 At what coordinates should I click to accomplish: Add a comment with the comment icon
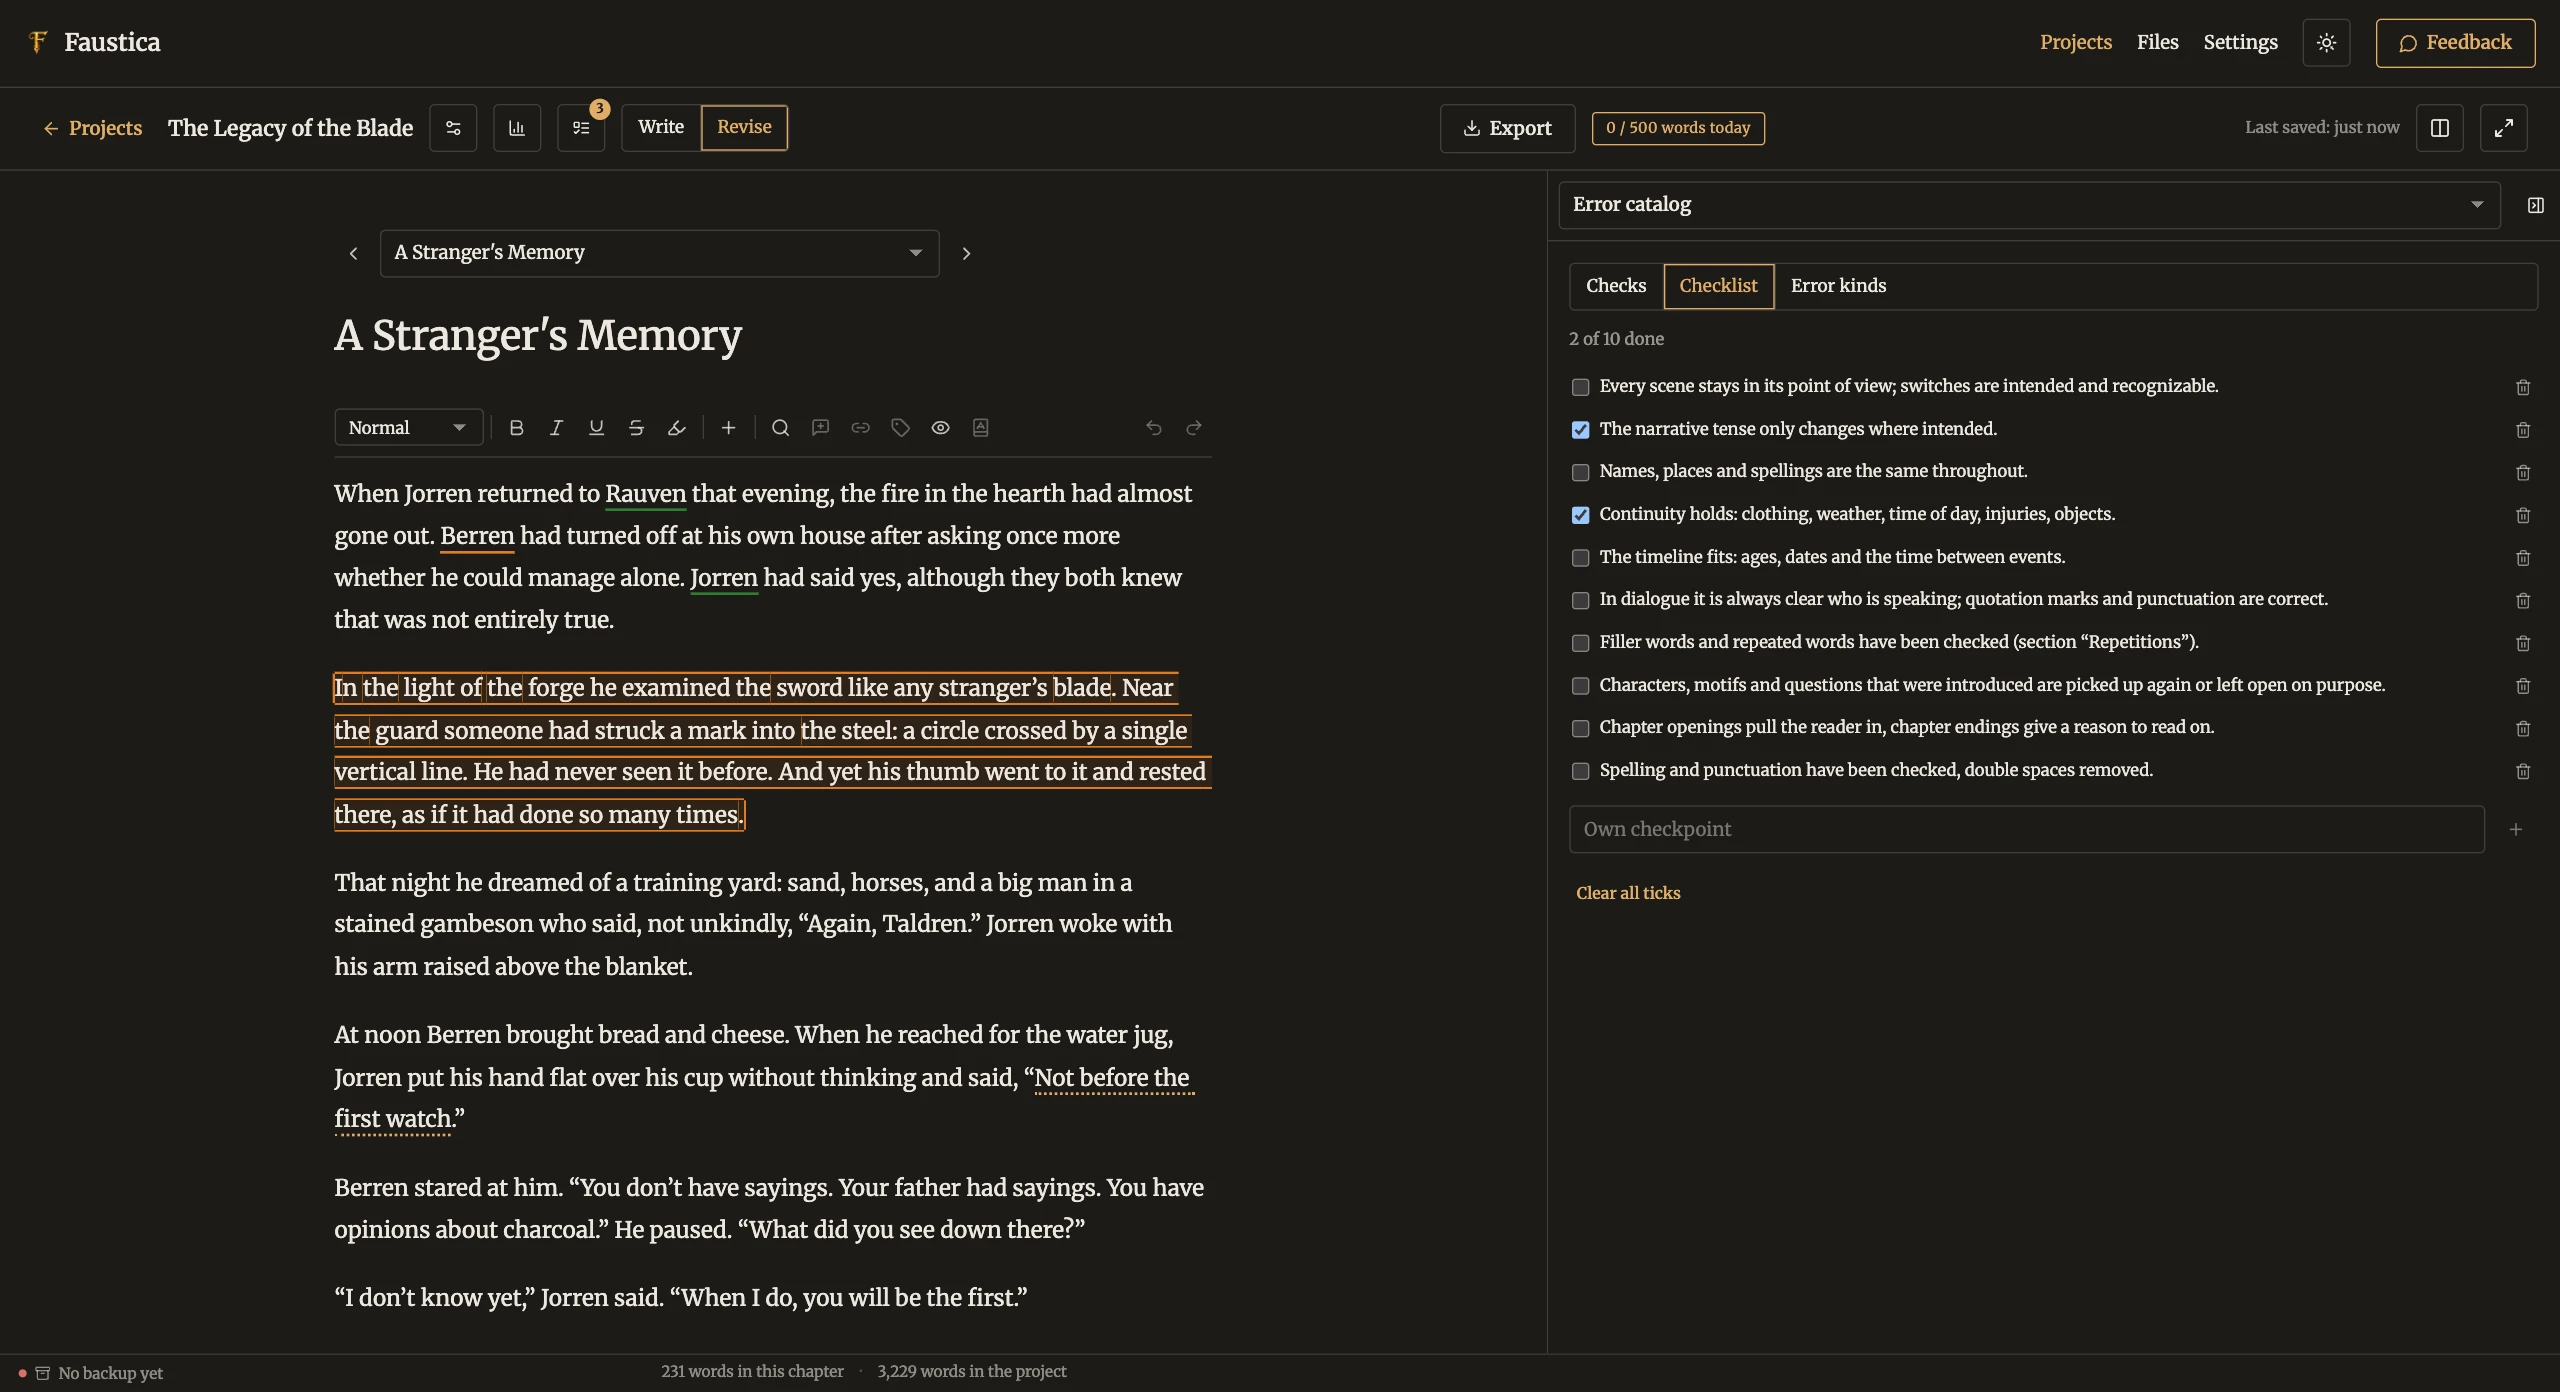point(820,428)
